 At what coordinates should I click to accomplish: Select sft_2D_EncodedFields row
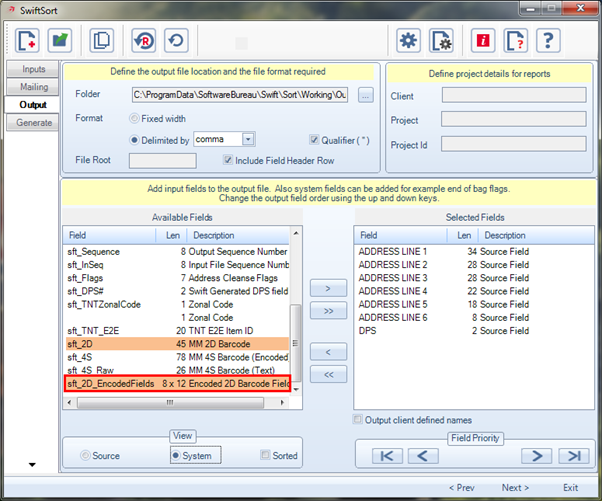pos(177,384)
